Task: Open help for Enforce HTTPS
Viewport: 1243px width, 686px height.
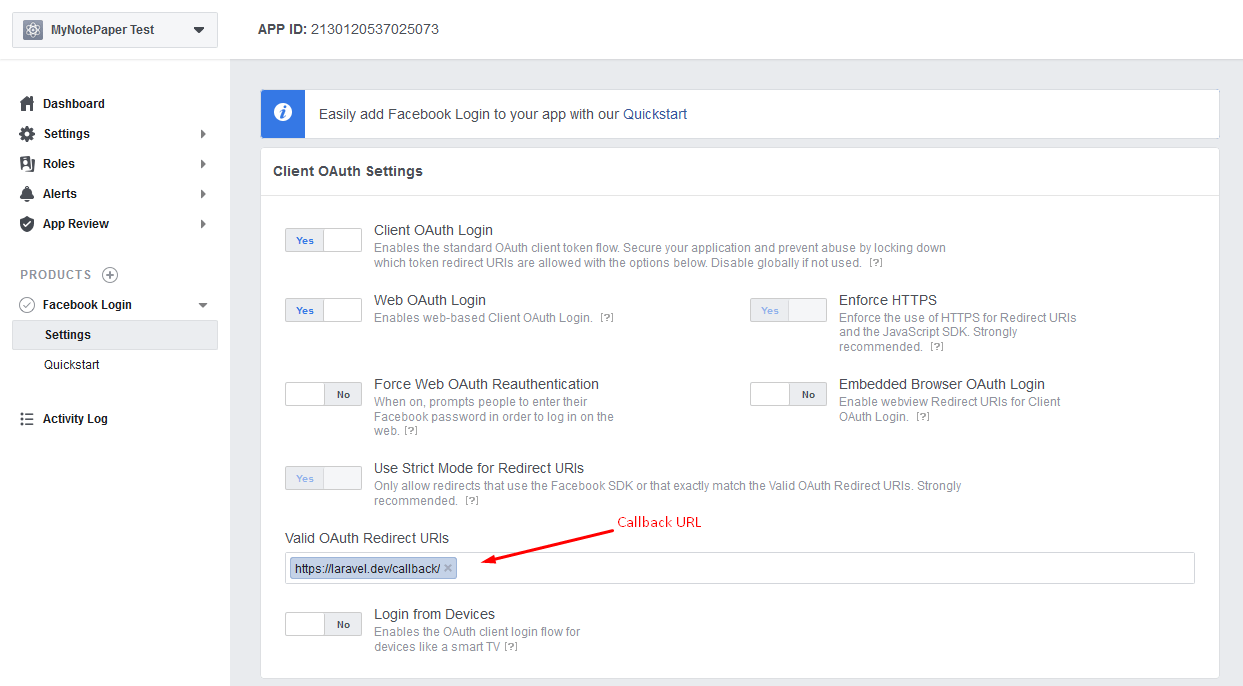Action: click(937, 347)
